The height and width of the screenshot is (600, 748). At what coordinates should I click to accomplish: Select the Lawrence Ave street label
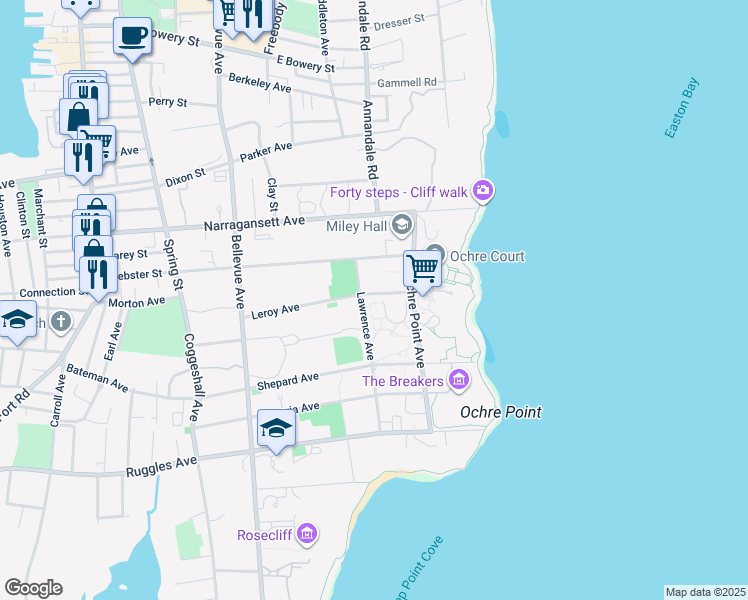(365, 326)
